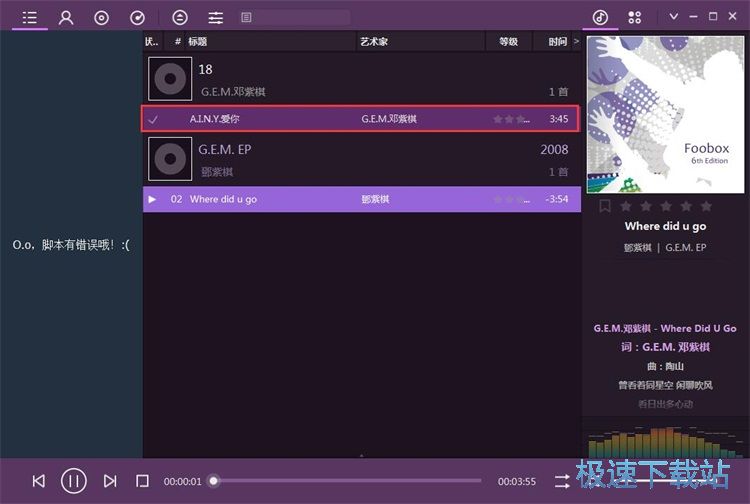Select the album group header 18
This screenshot has width=750, height=504.
pyautogui.click(x=362, y=78)
